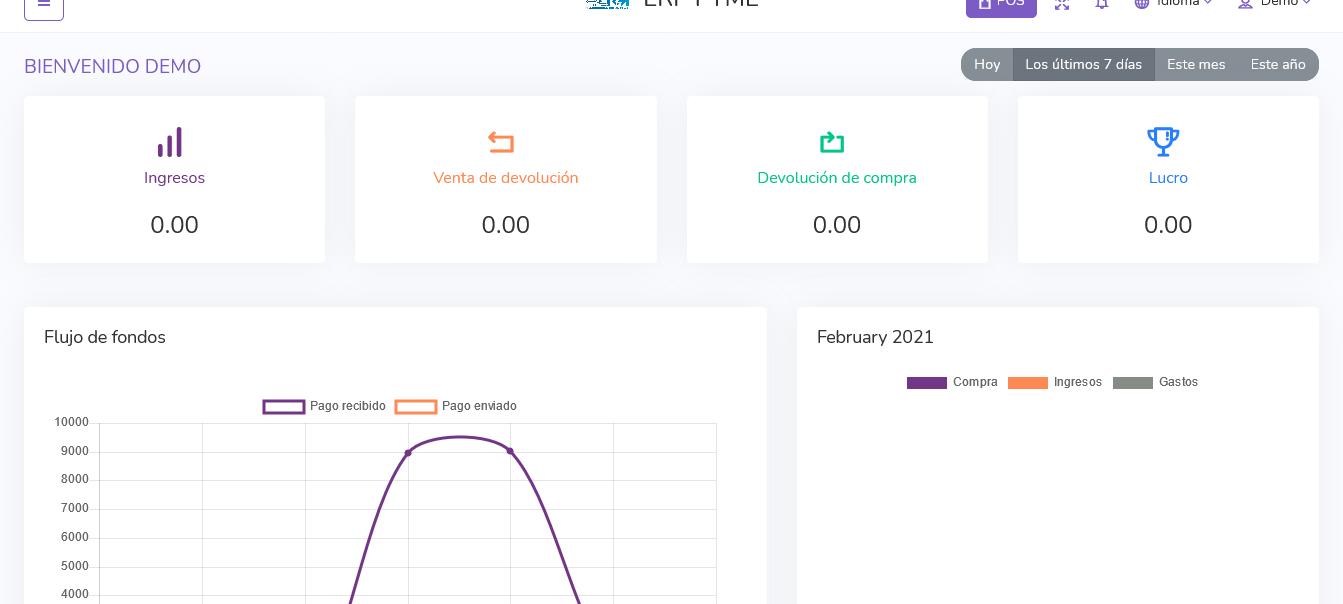Click the Venta de devolución arrow icon
This screenshot has height=604, width=1343.
[501, 142]
